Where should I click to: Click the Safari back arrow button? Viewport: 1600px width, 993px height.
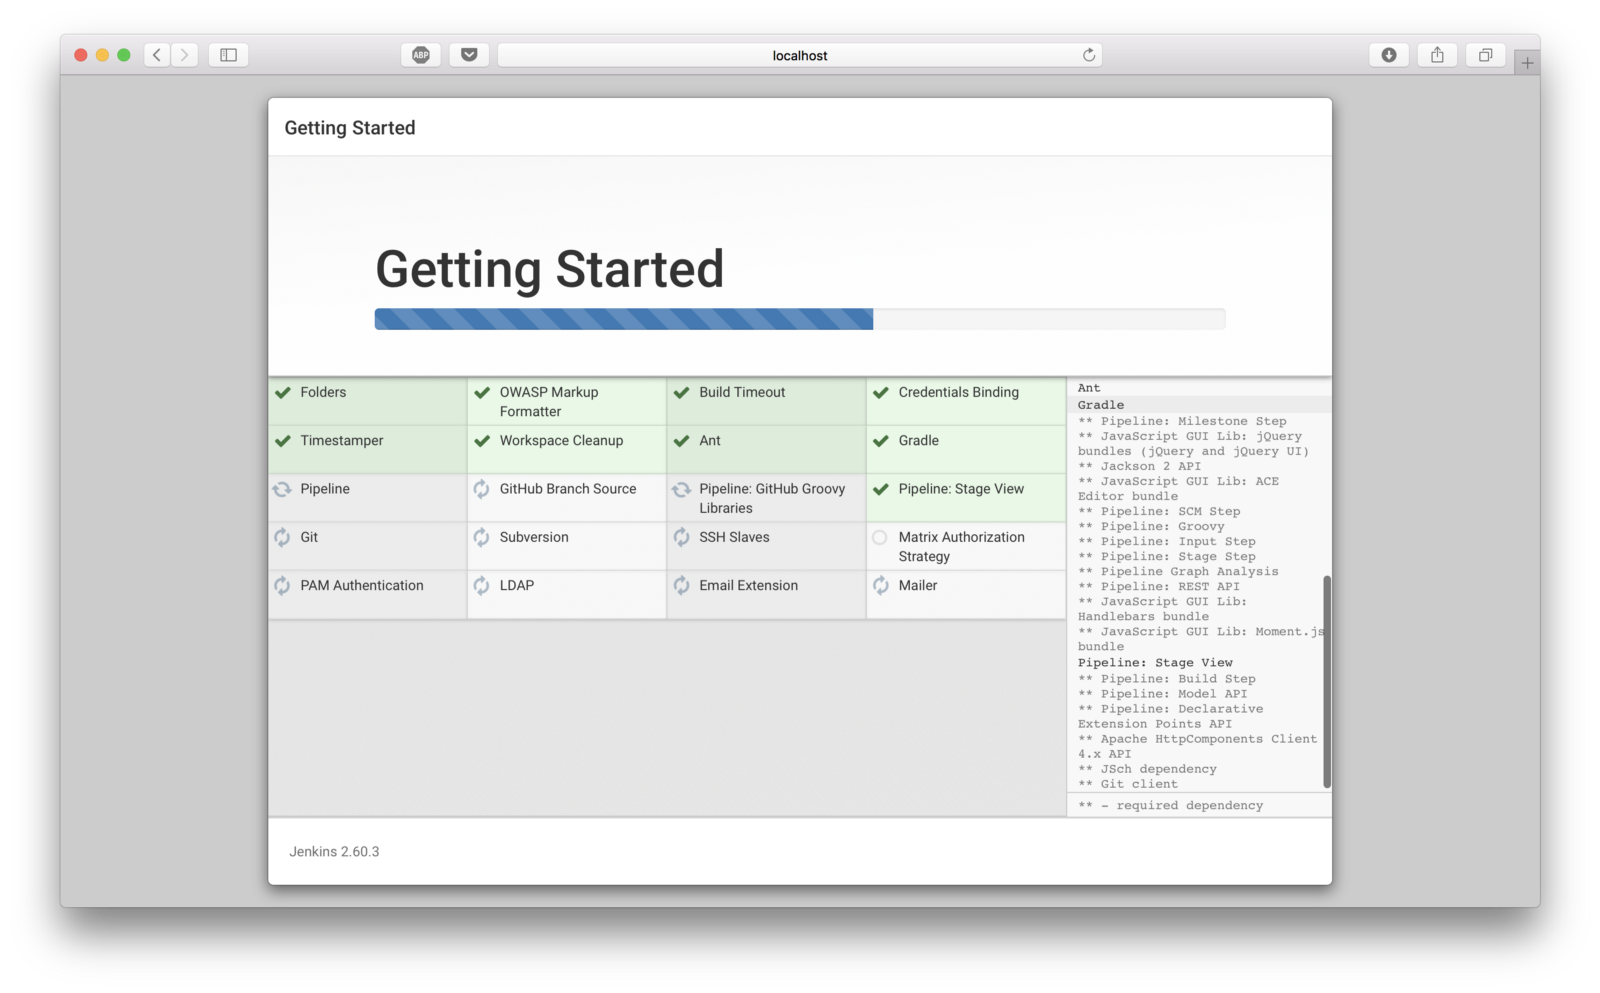[x=157, y=55]
